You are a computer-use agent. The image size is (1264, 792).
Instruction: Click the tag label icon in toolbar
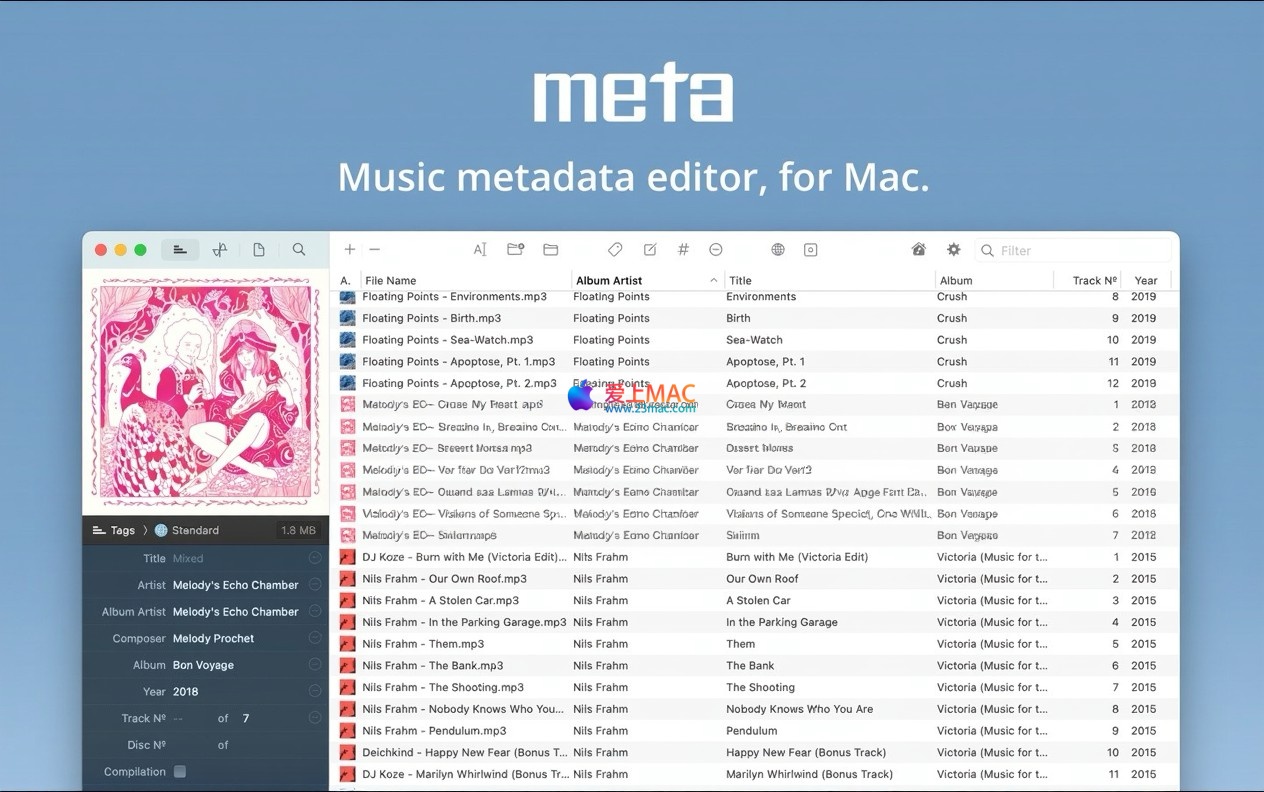pos(615,250)
